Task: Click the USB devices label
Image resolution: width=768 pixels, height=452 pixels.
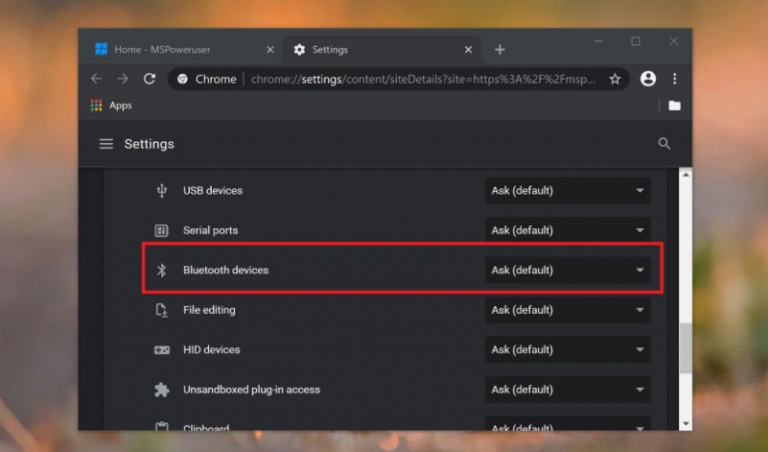Action: 213,190
